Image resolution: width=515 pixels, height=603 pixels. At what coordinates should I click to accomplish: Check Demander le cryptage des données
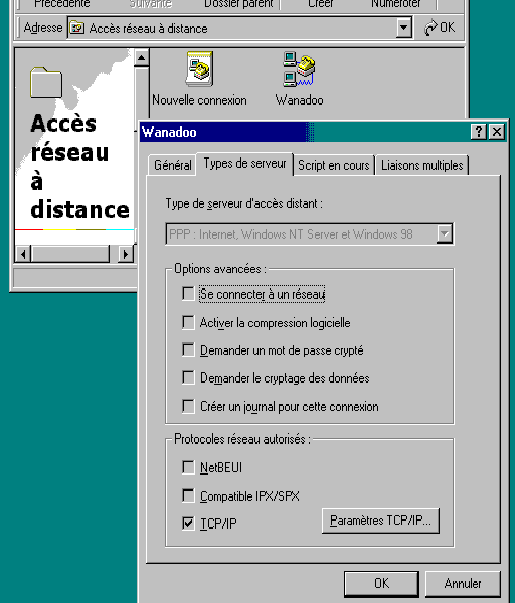pos(188,378)
